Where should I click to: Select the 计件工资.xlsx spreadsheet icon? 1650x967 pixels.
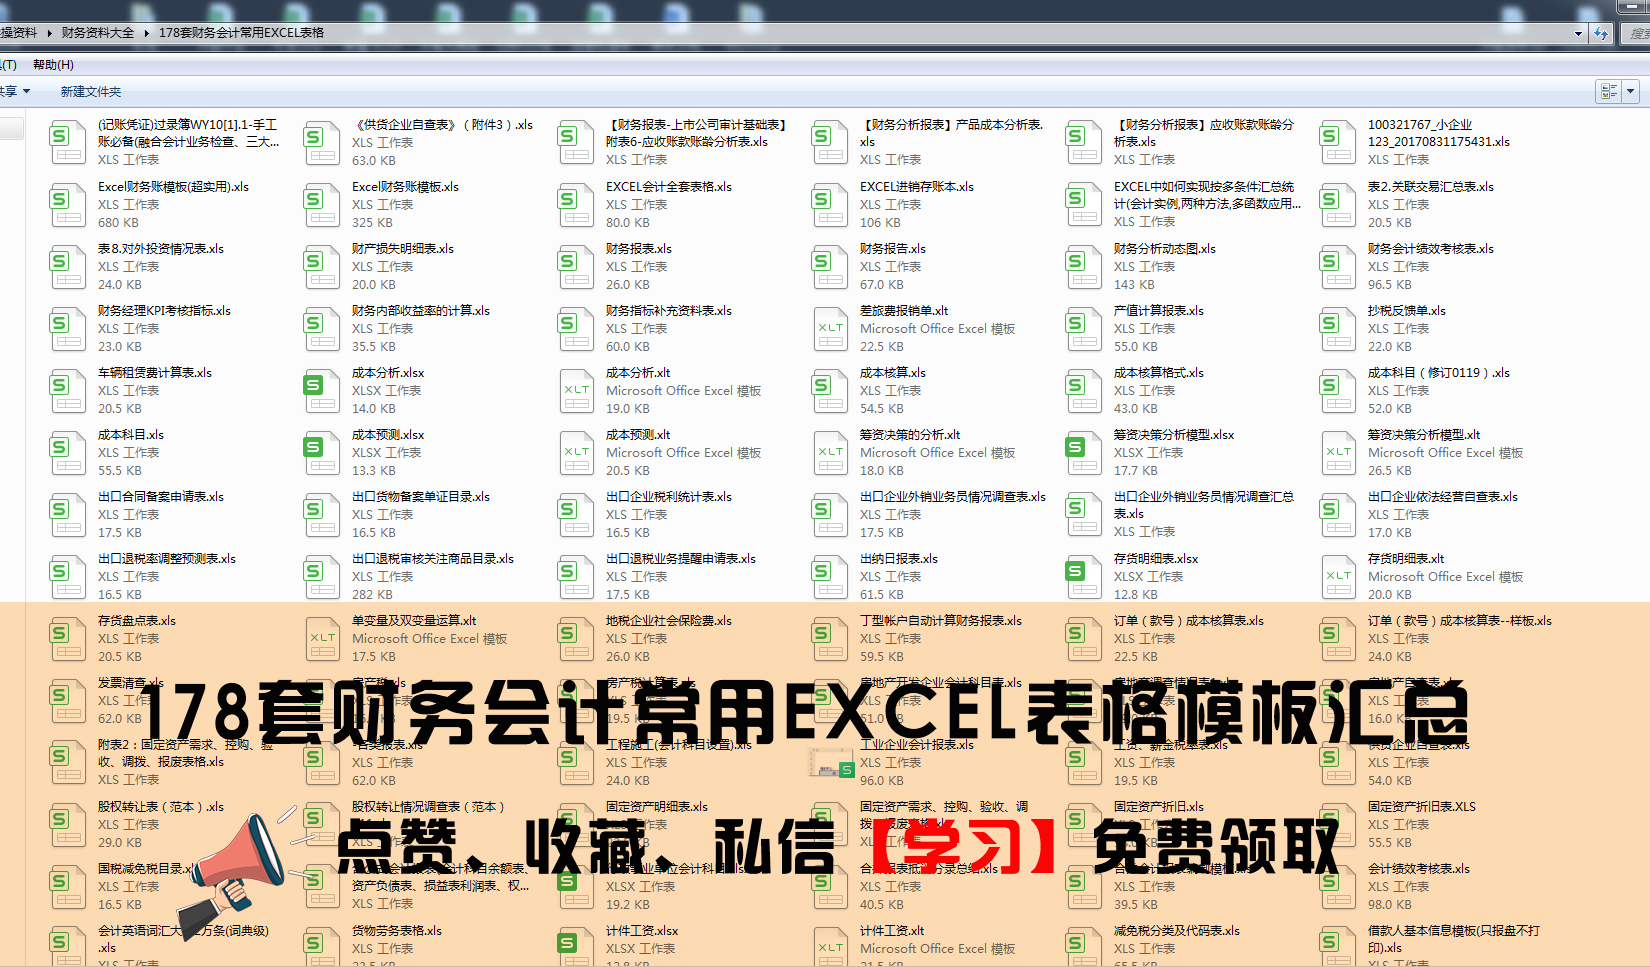(576, 944)
